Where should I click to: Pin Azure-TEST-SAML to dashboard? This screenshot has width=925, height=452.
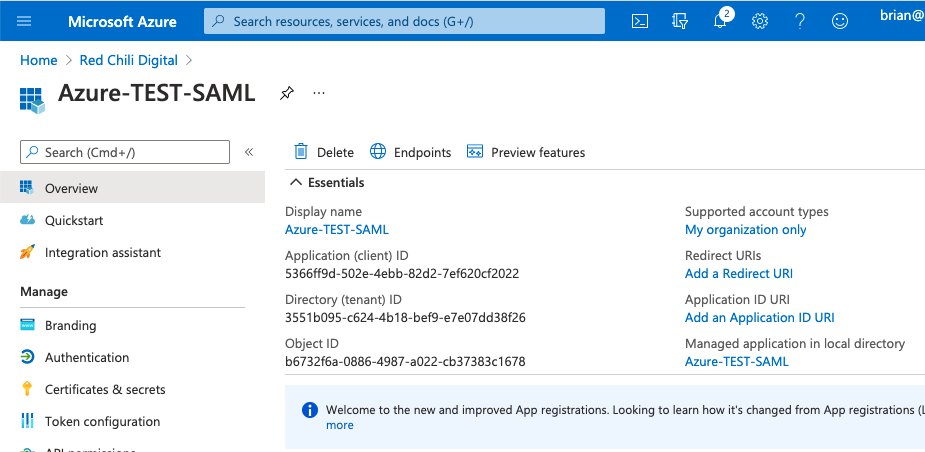click(x=287, y=93)
